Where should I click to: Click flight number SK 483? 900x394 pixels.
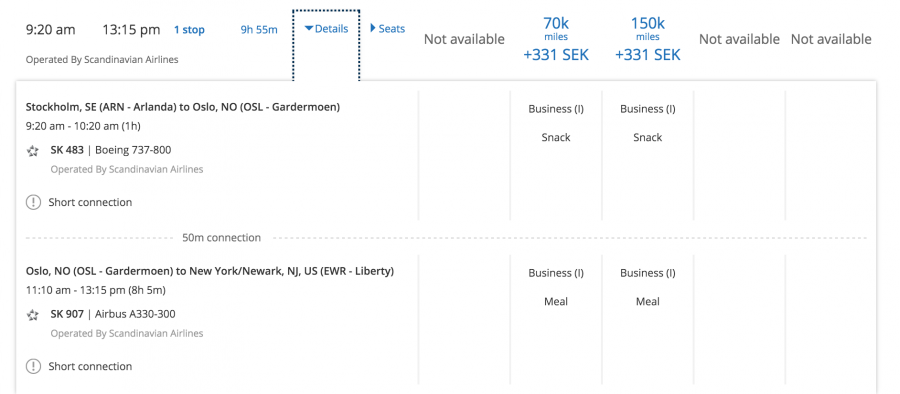coord(67,150)
